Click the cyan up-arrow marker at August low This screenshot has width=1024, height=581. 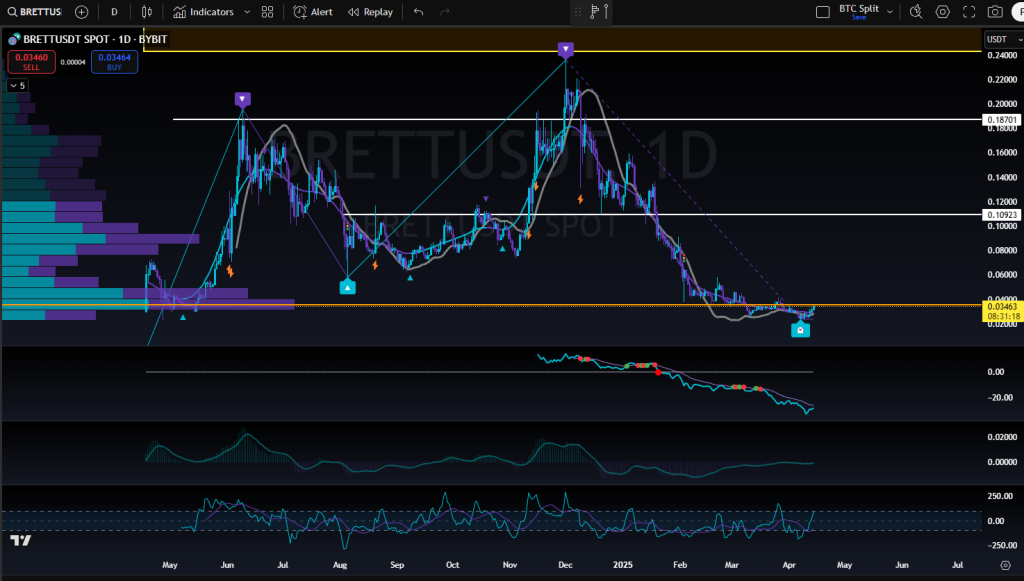click(x=347, y=287)
